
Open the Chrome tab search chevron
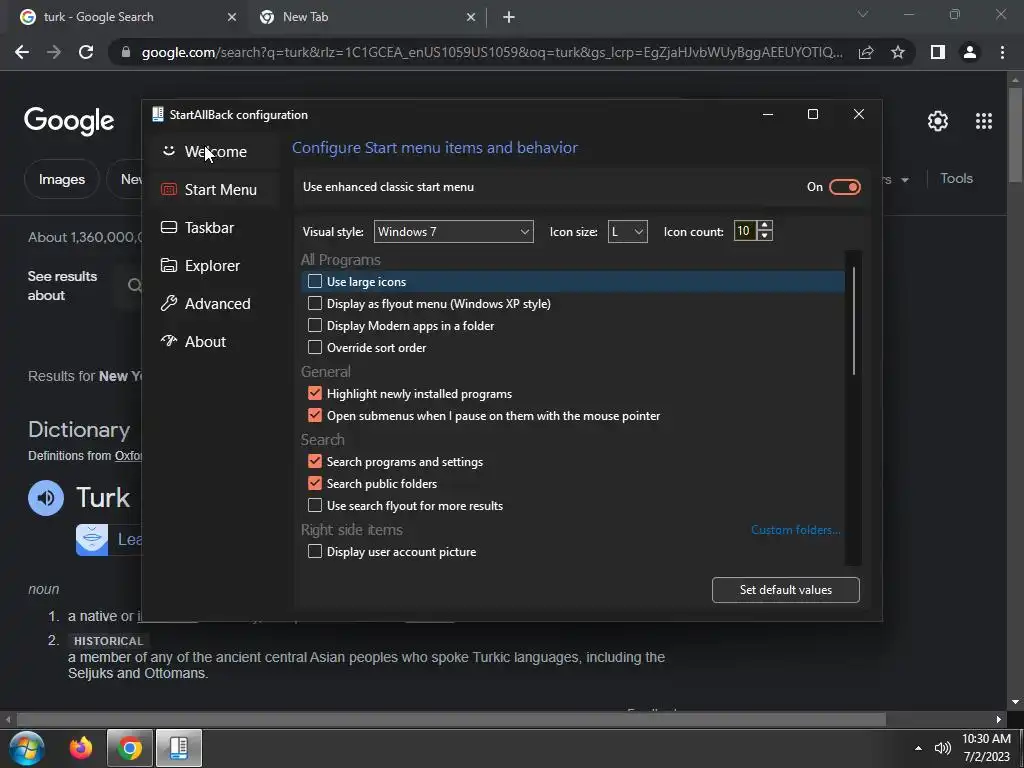[863, 14]
